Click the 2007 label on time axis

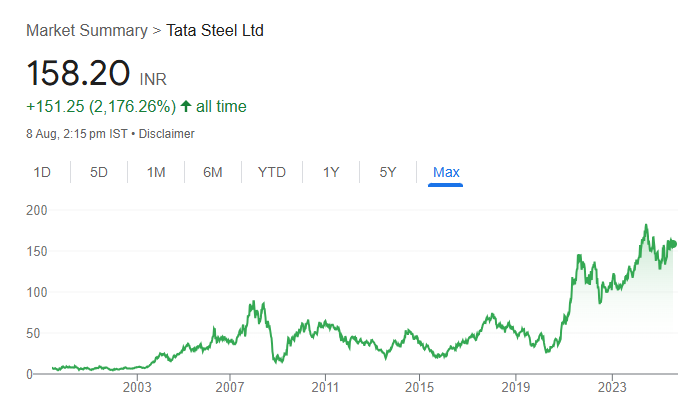(230, 386)
